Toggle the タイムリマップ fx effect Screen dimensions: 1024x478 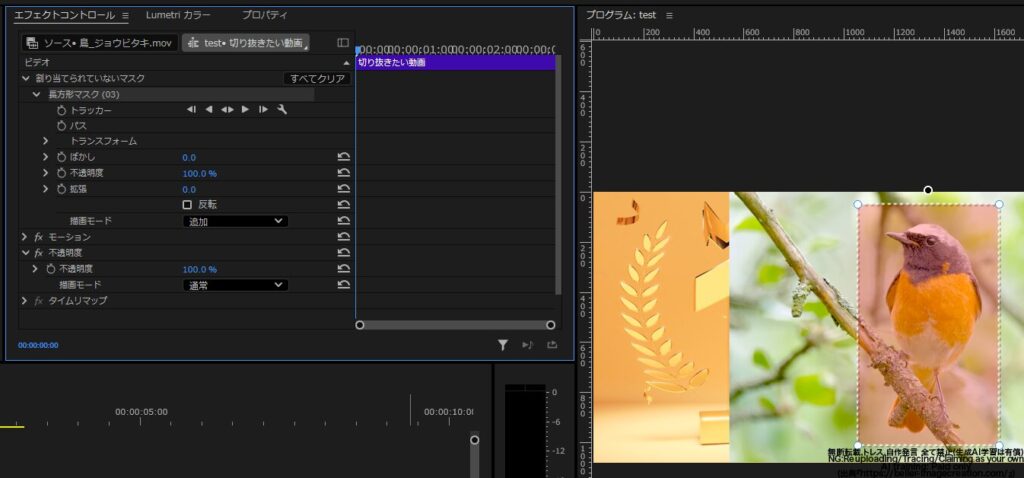[39, 301]
